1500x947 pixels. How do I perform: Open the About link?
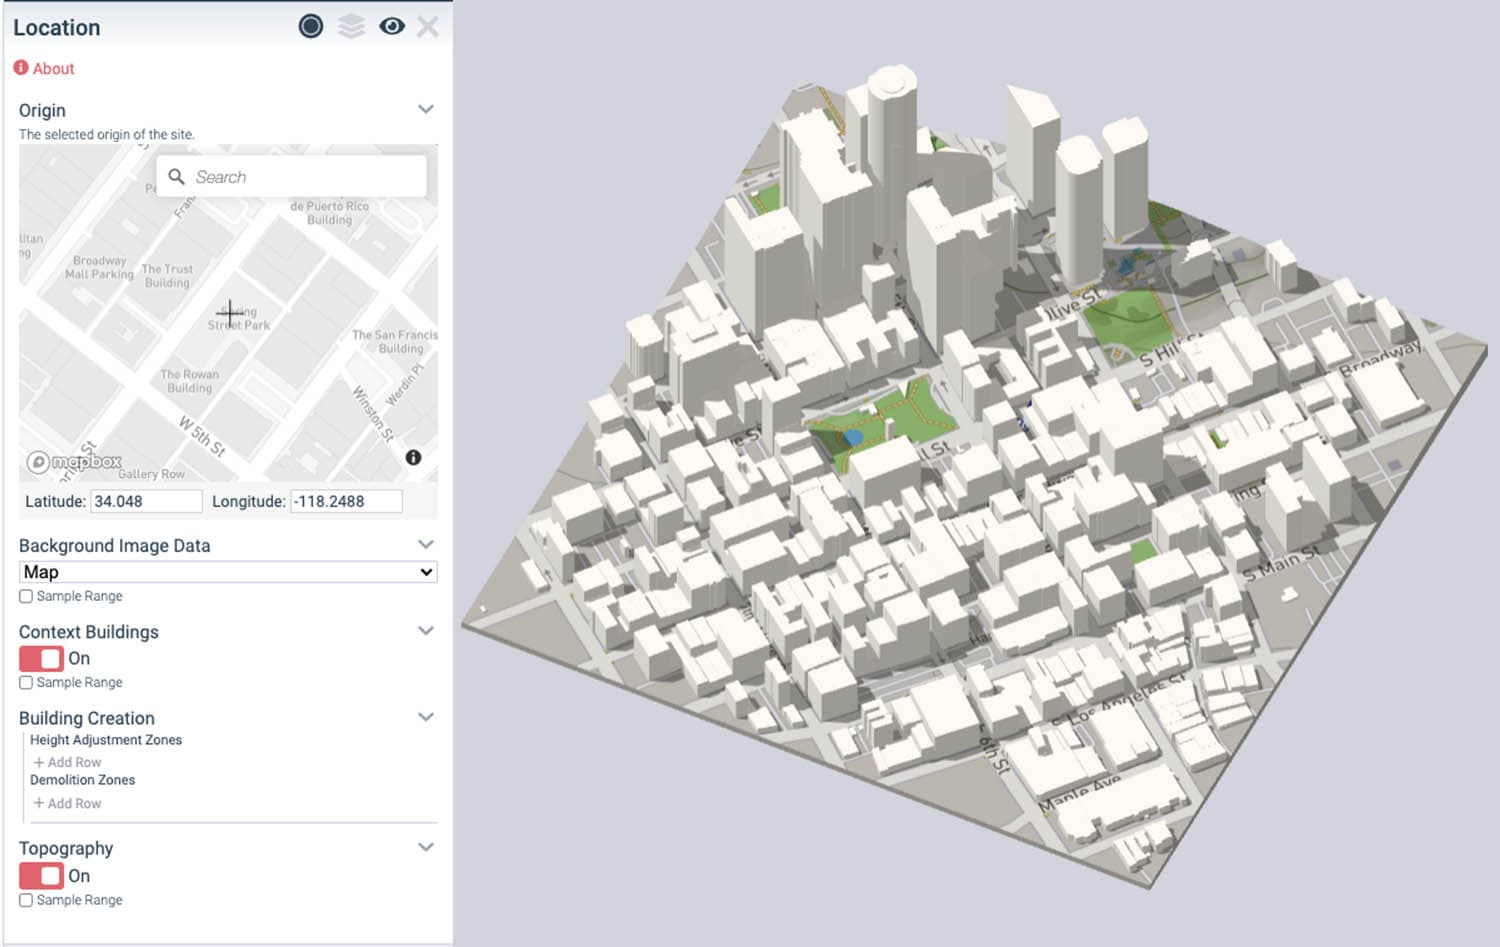click(x=53, y=68)
